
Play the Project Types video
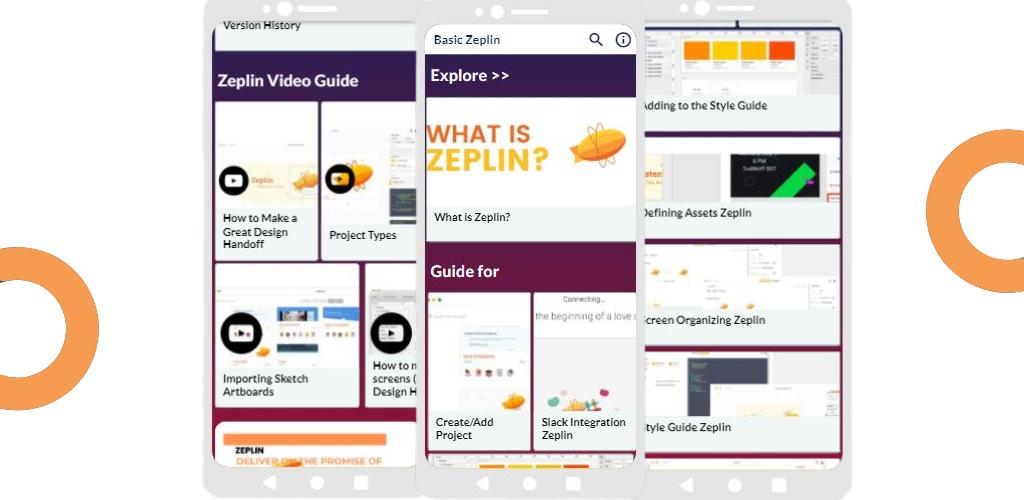[x=340, y=179]
